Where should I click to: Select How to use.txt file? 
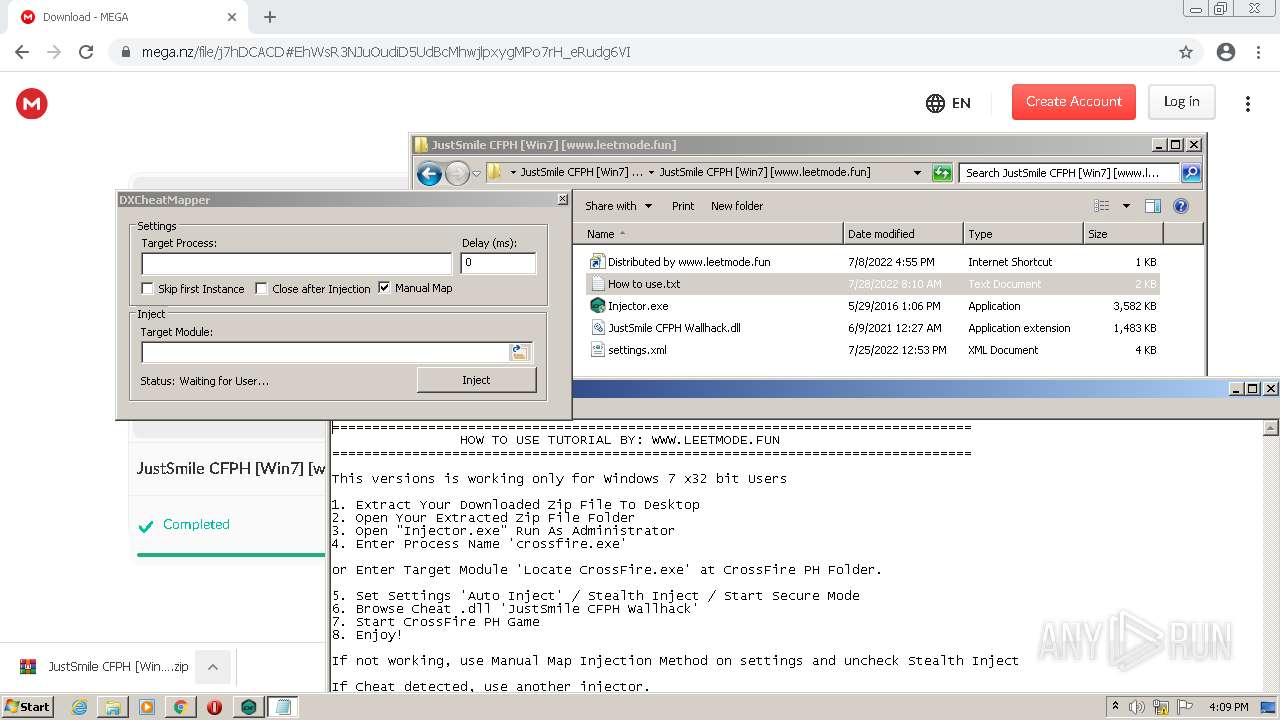pos(644,284)
